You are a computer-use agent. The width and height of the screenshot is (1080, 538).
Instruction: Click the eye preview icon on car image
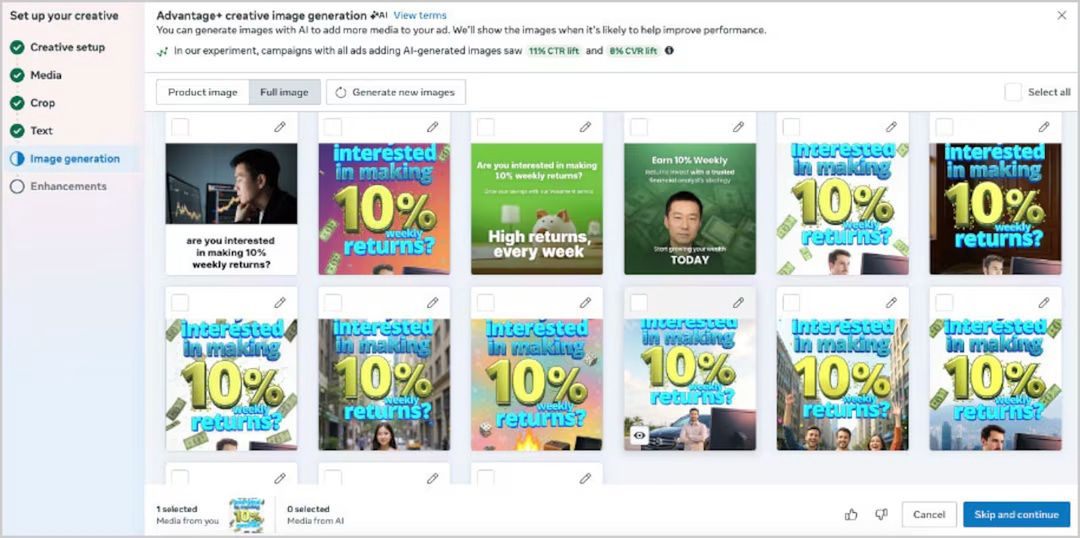(639, 436)
